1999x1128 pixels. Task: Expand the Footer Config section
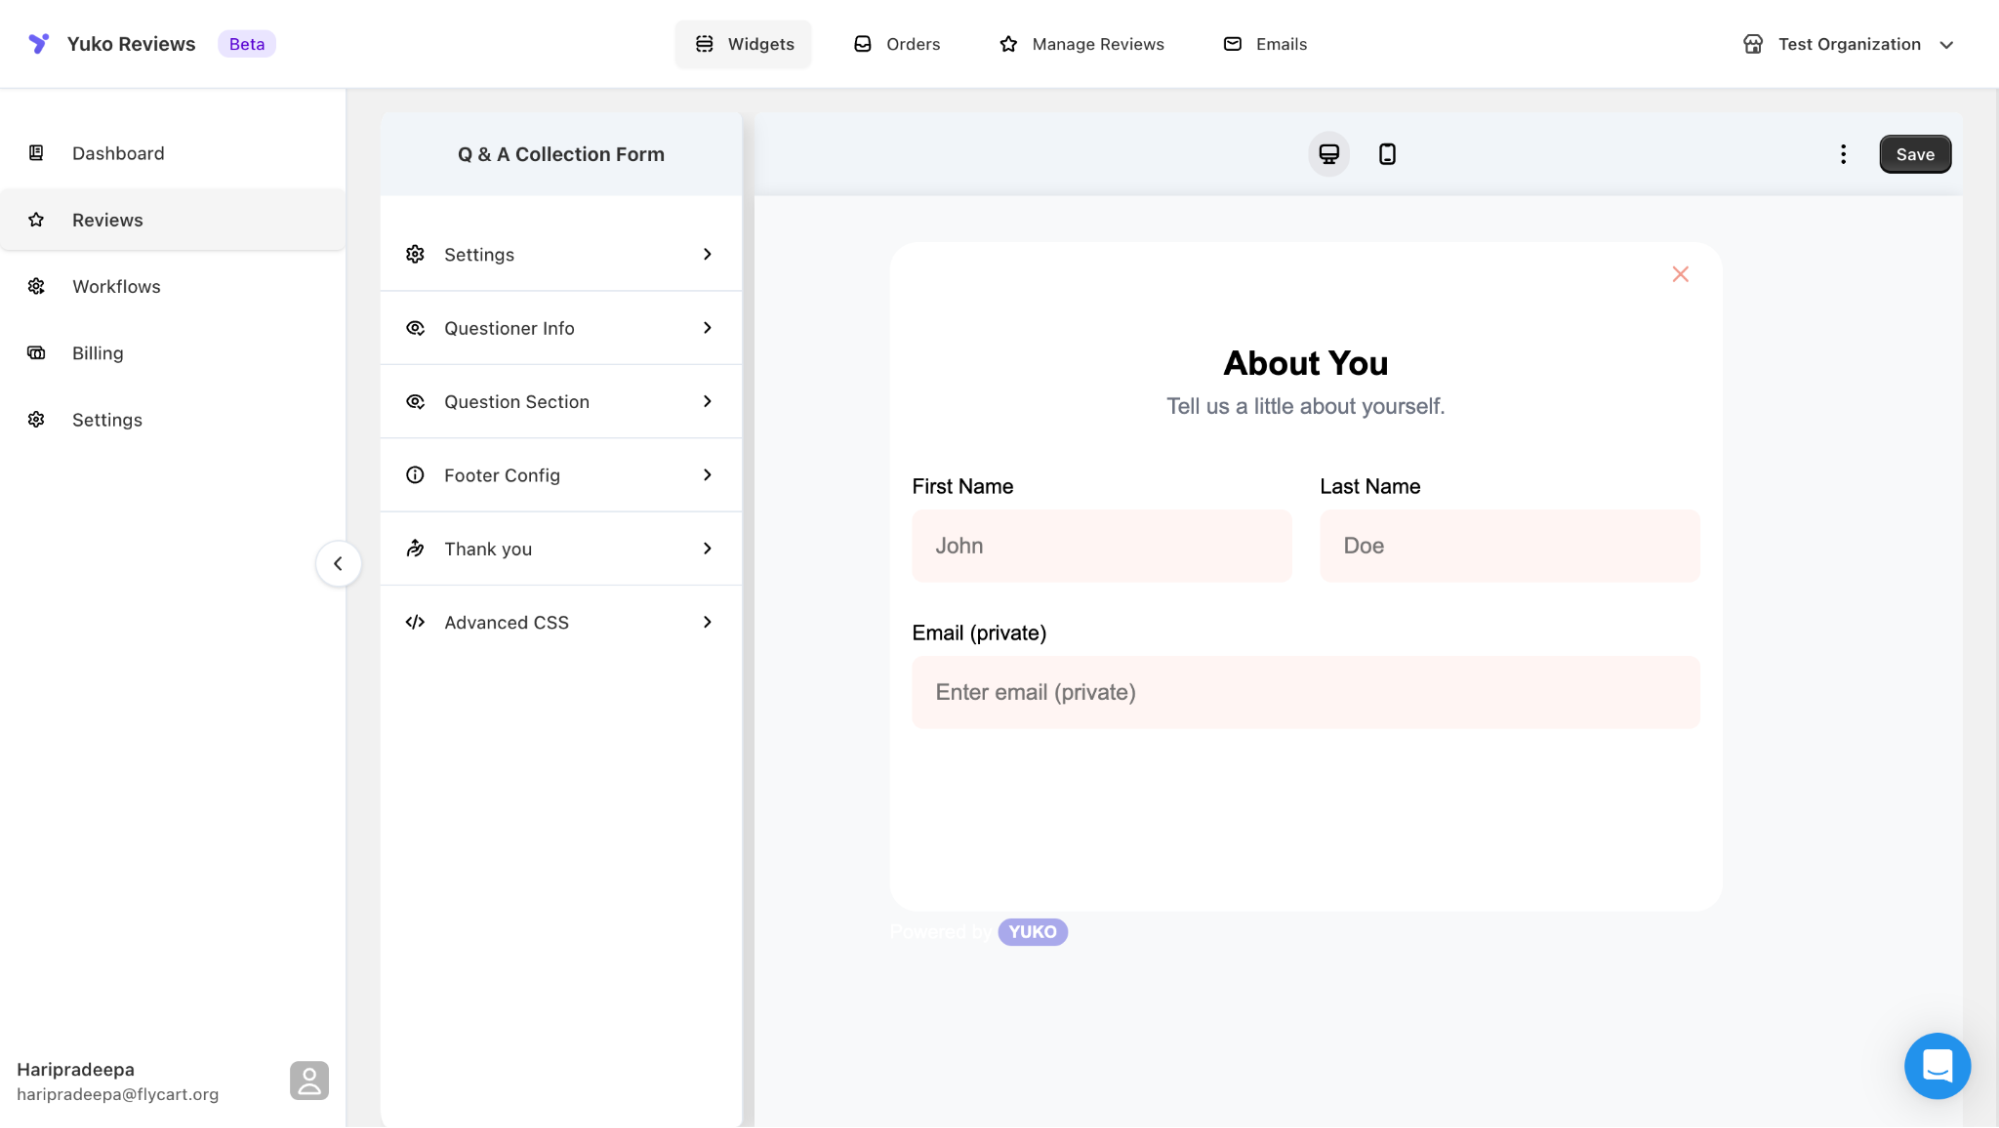(x=560, y=475)
